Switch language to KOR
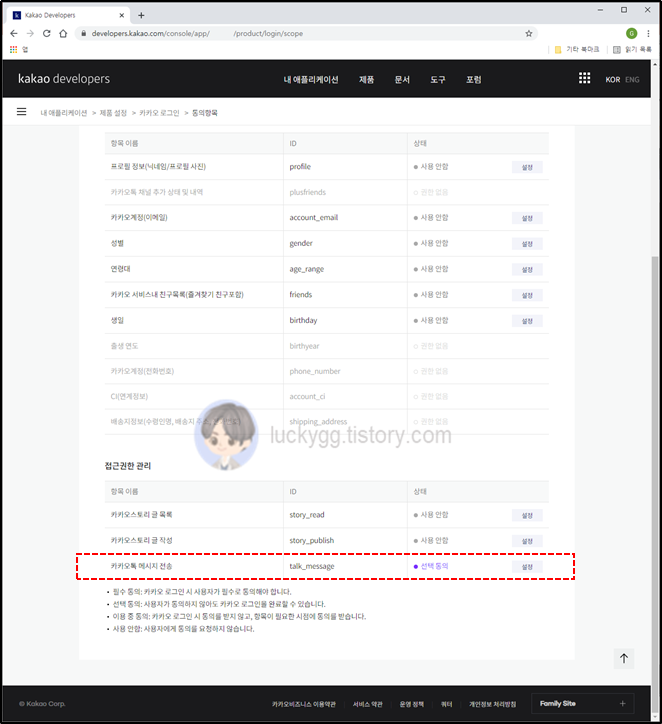 click(613, 79)
